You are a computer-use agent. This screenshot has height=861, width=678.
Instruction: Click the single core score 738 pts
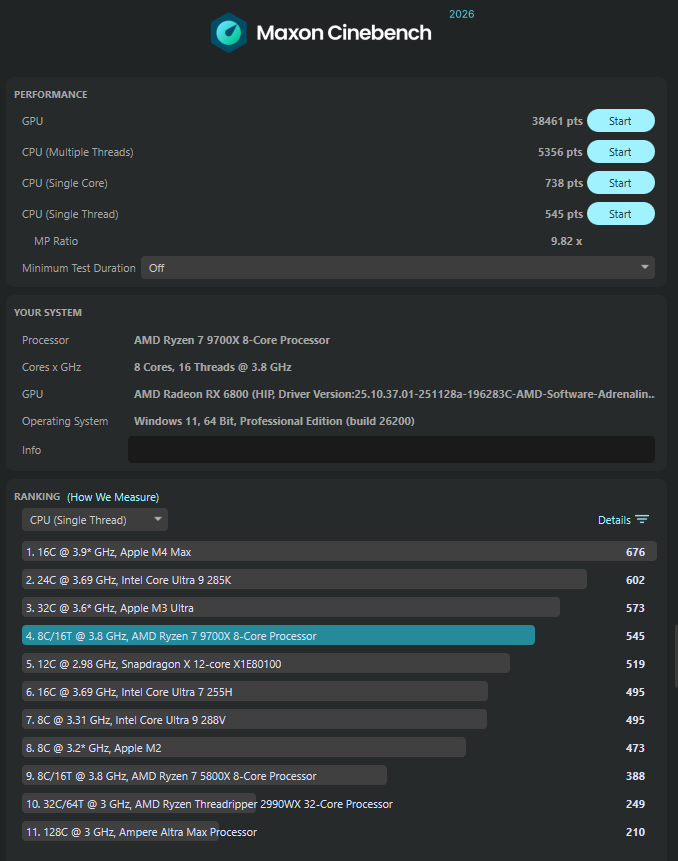(x=564, y=183)
